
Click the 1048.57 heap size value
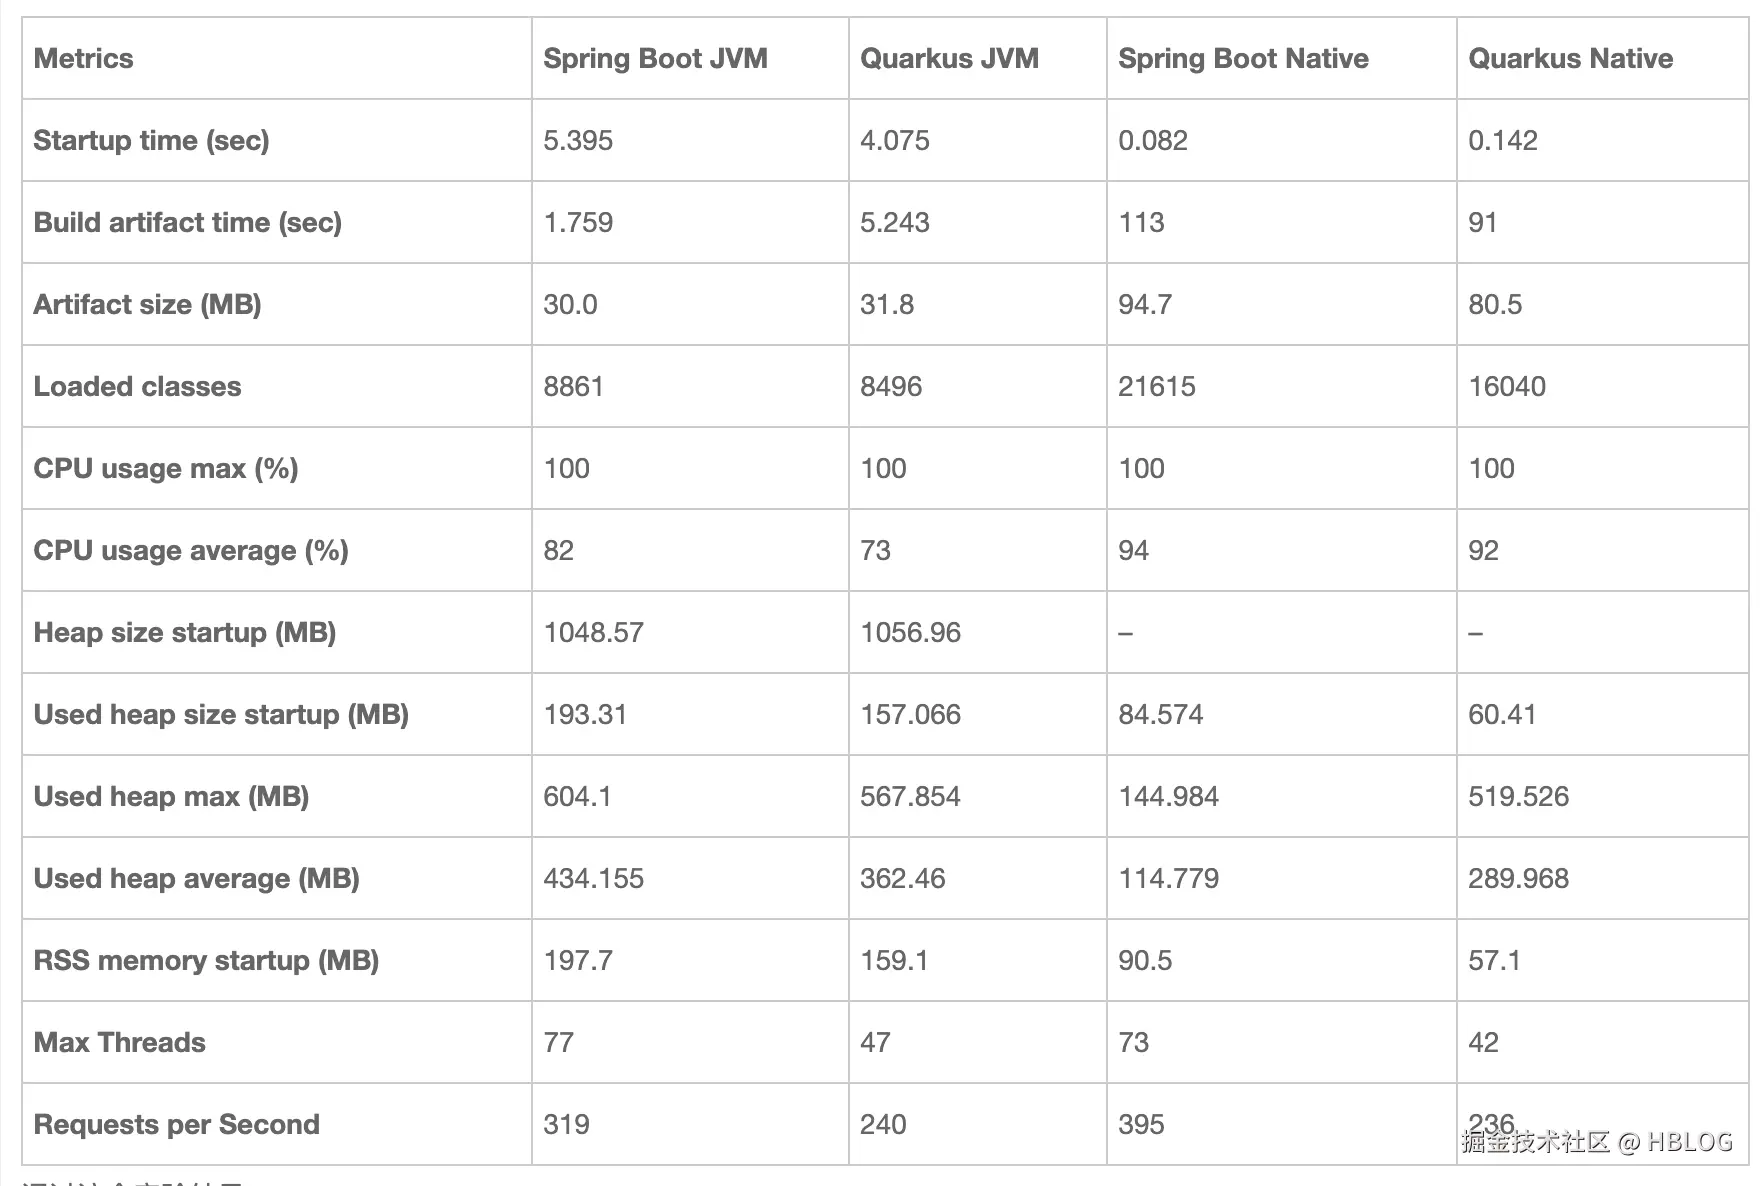coord(593,633)
